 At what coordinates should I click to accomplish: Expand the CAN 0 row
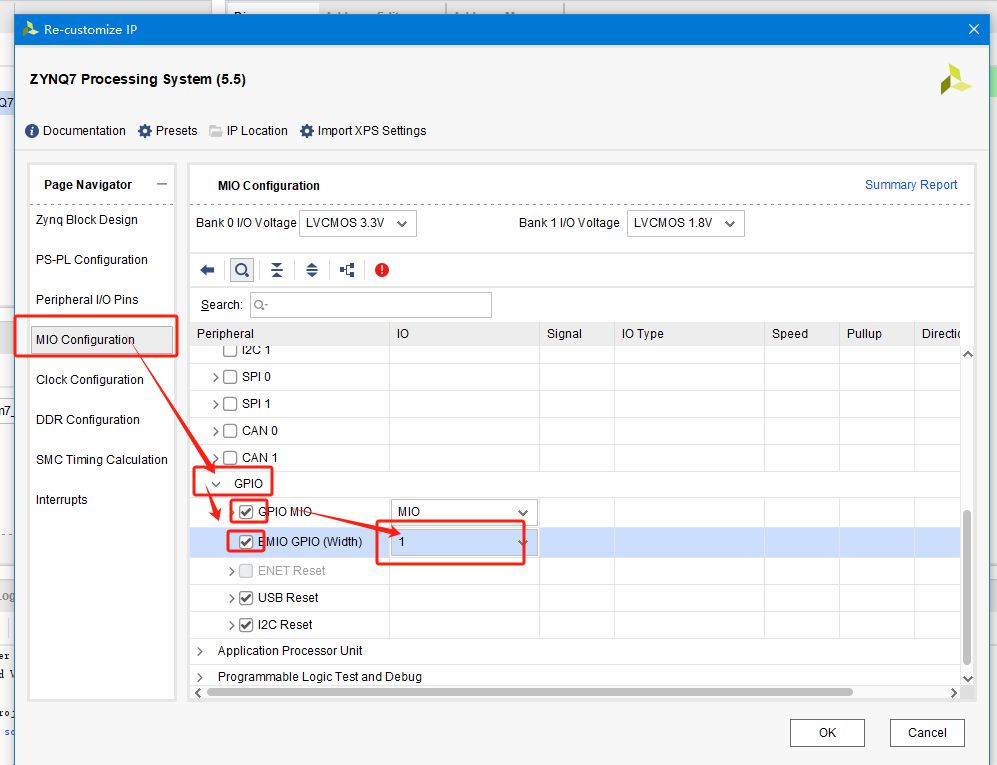[x=216, y=431]
